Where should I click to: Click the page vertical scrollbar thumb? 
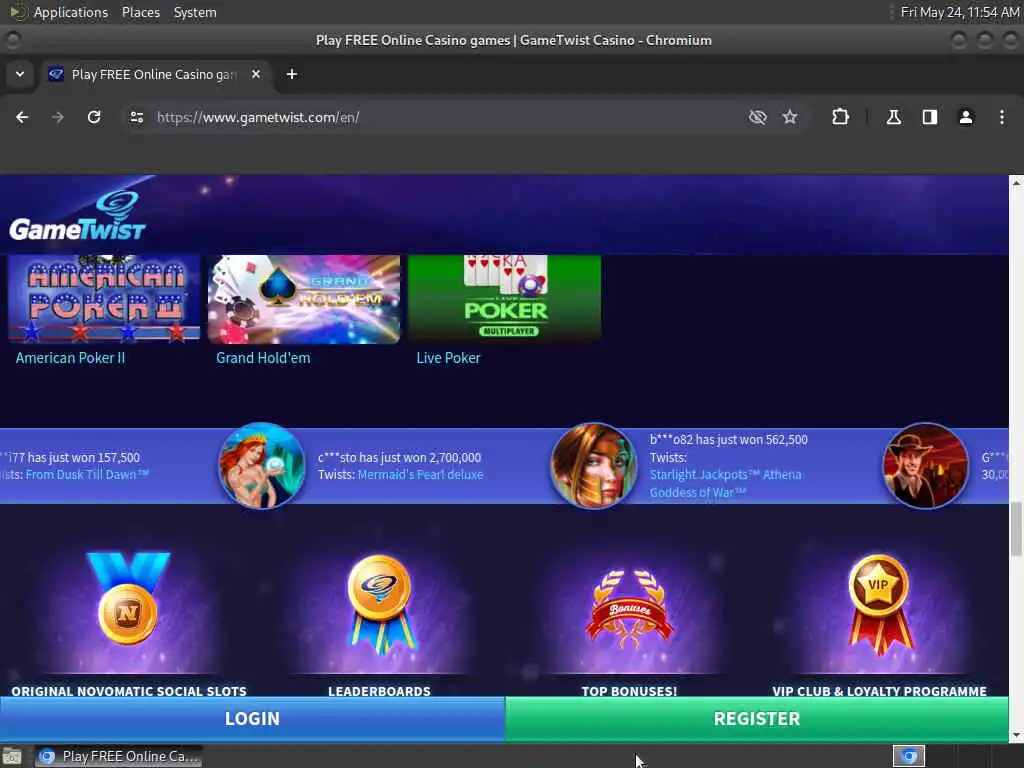coord(1016,529)
